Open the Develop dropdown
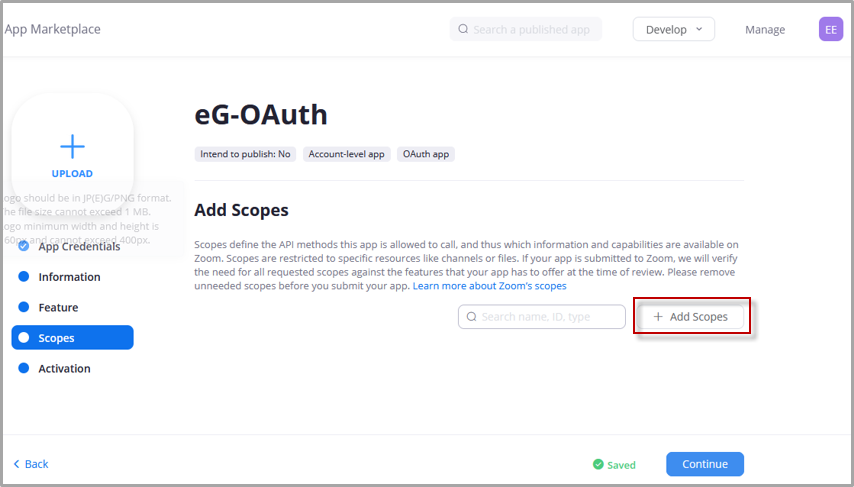This screenshot has height=487, width=854. tap(674, 29)
